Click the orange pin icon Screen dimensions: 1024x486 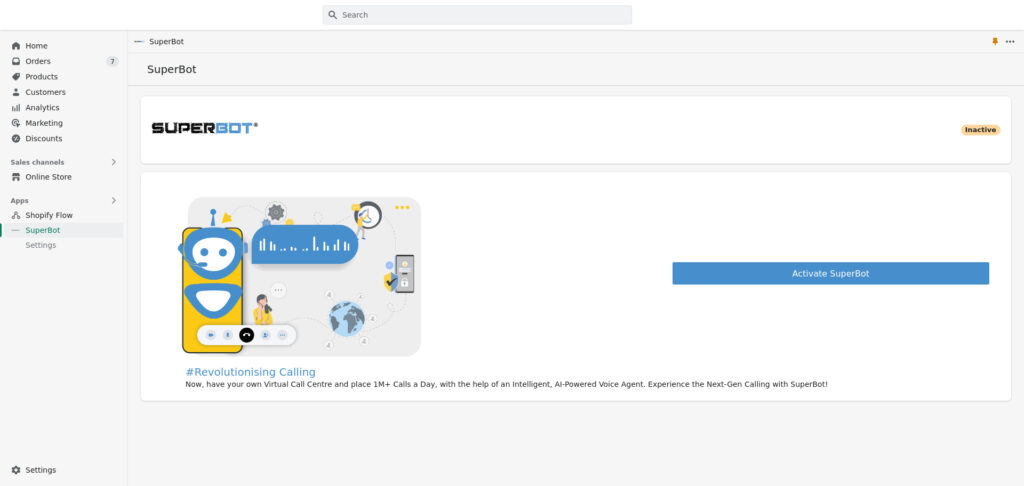click(995, 41)
